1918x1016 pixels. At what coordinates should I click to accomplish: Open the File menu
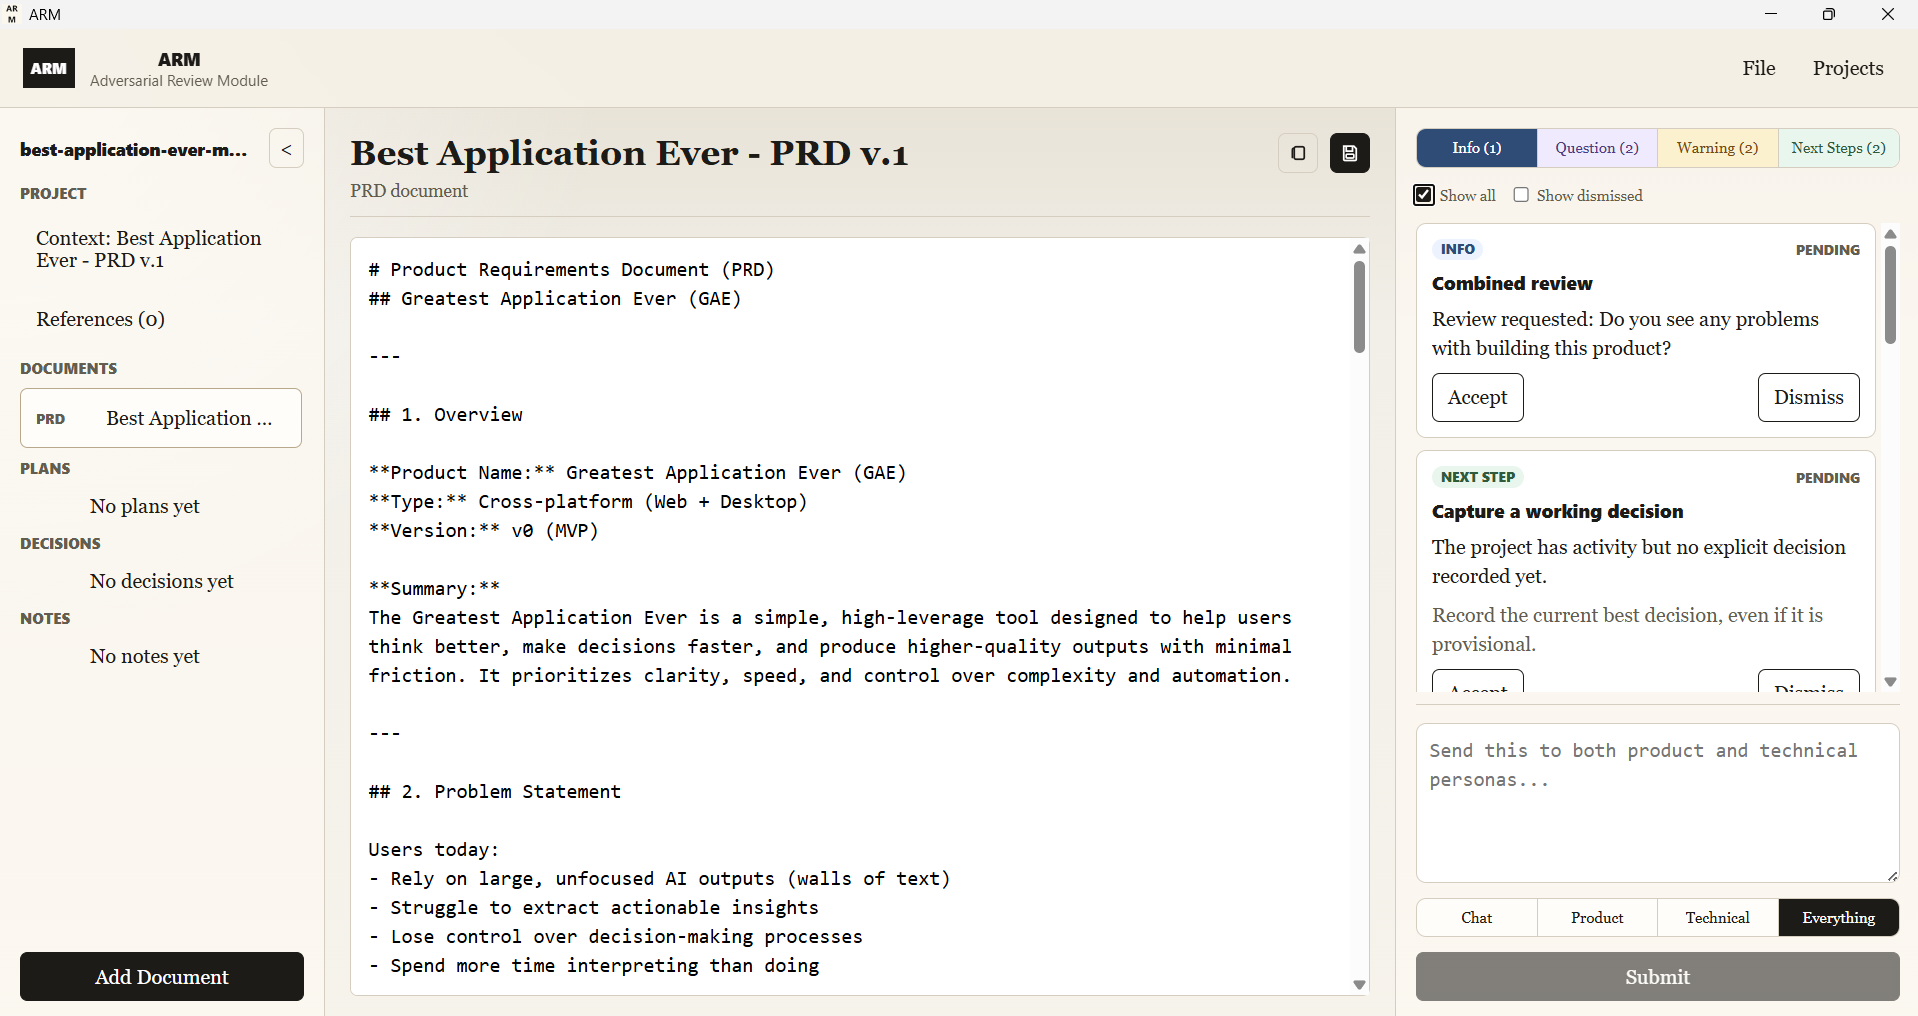(1759, 68)
